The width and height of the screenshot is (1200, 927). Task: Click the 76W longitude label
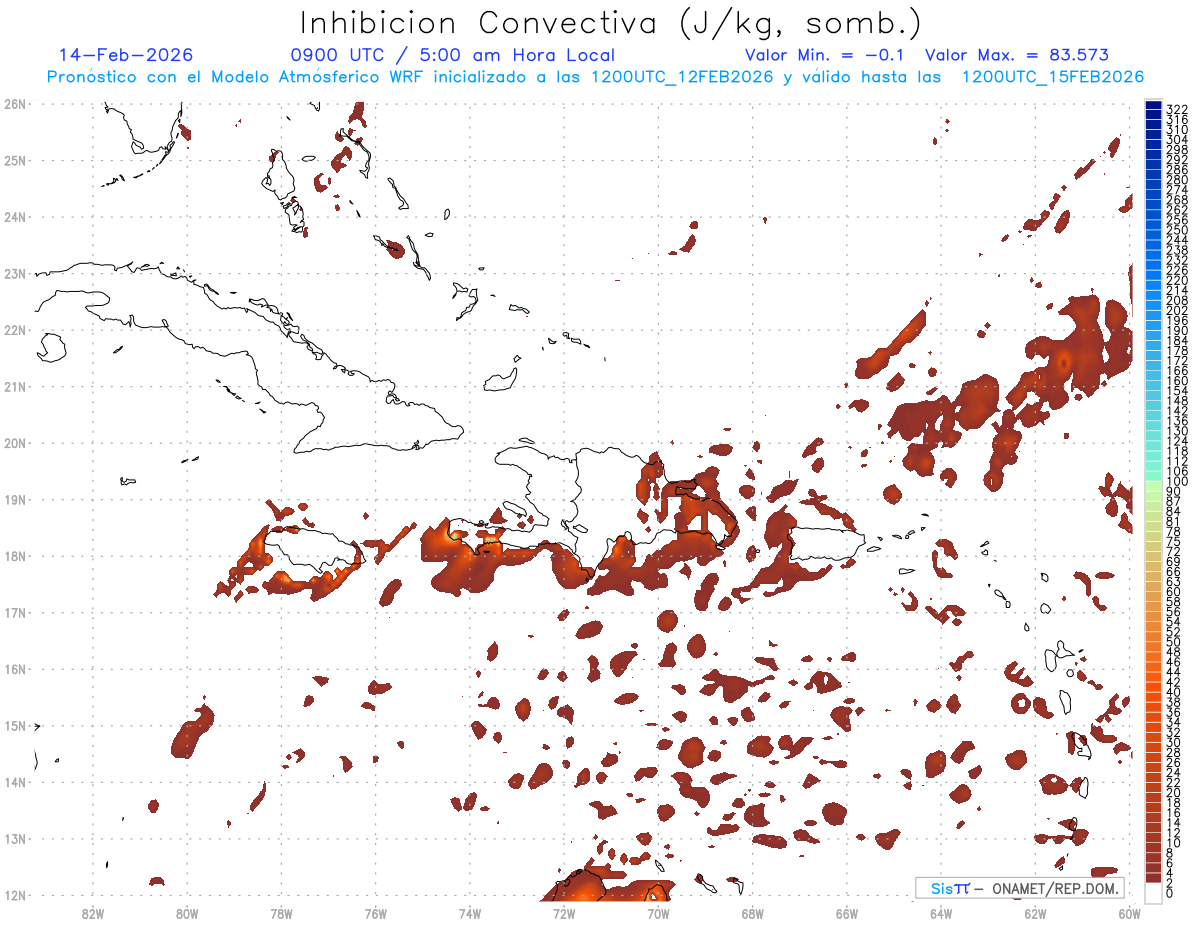click(375, 912)
